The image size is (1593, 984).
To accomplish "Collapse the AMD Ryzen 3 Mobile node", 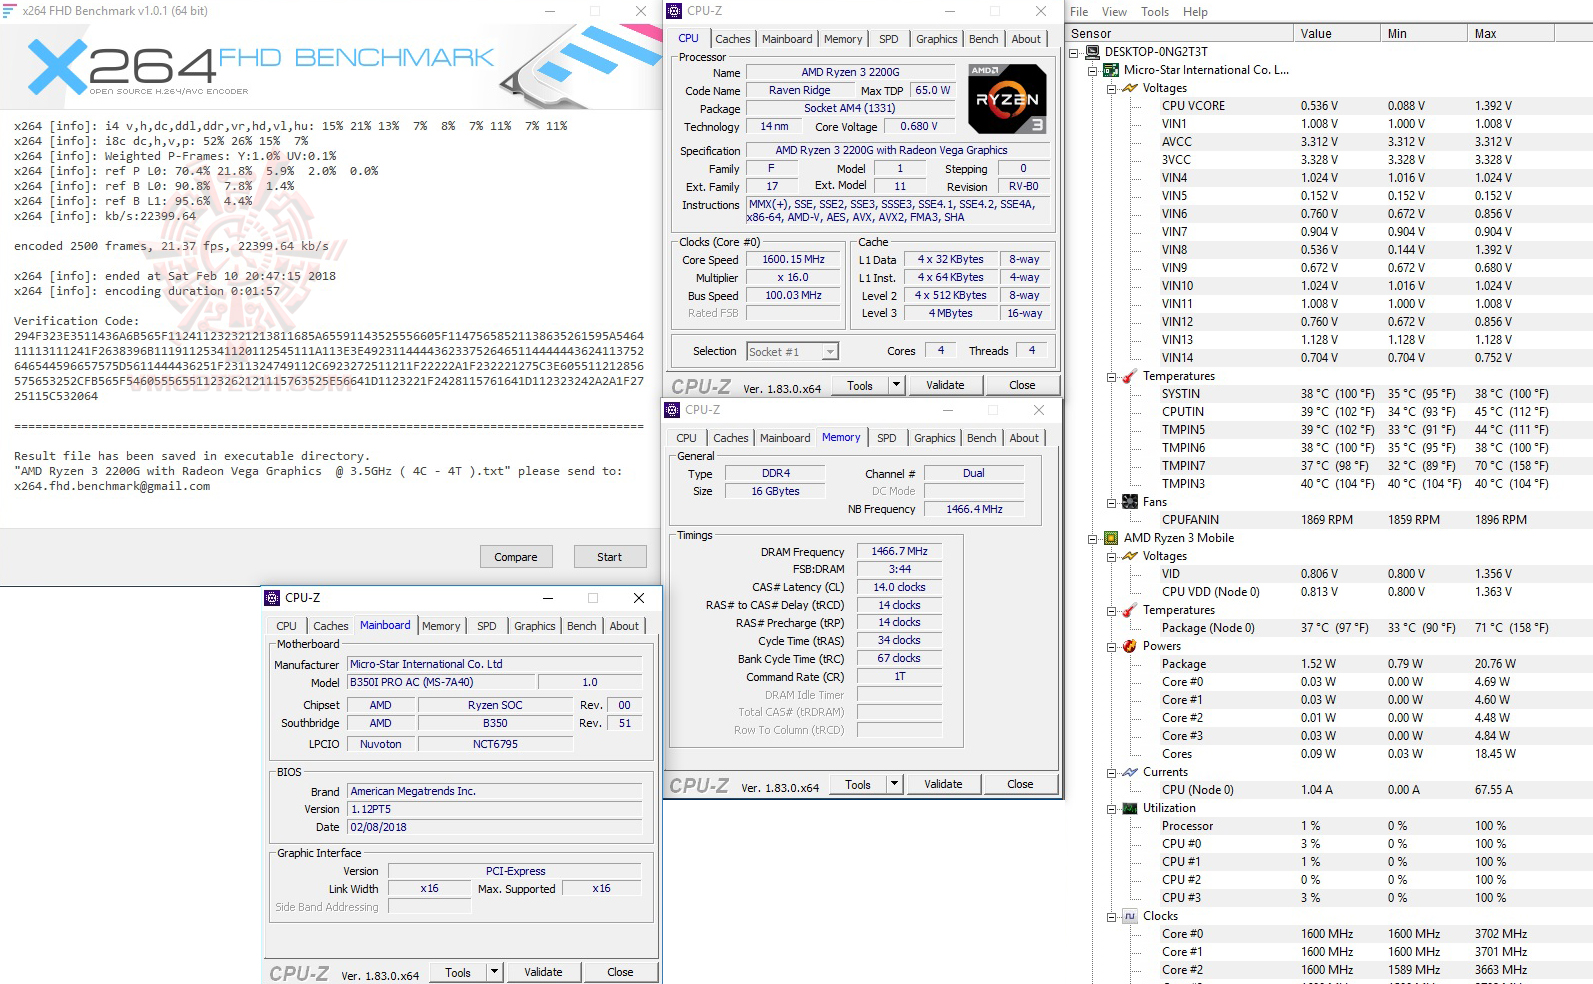I will [x=1093, y=539].
